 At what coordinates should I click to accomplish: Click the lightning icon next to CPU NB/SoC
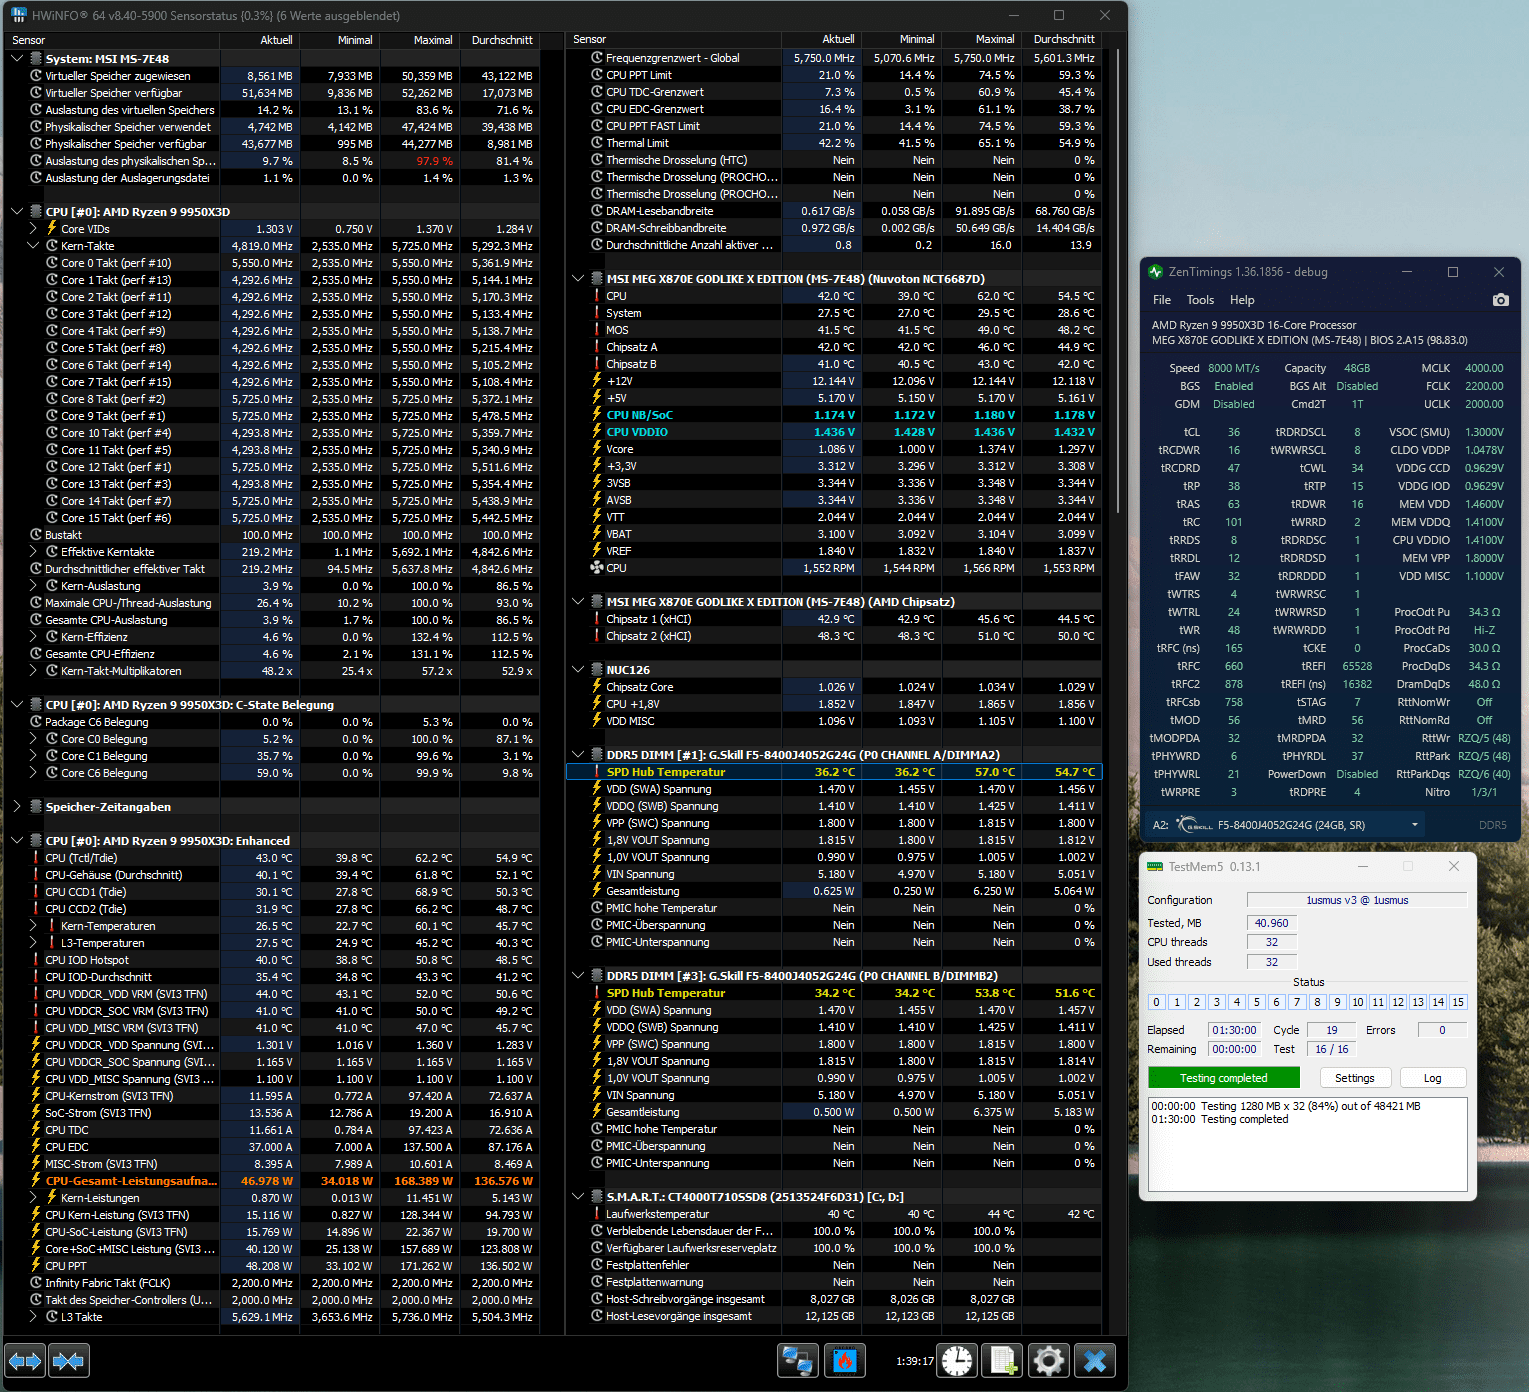(597, 415)
